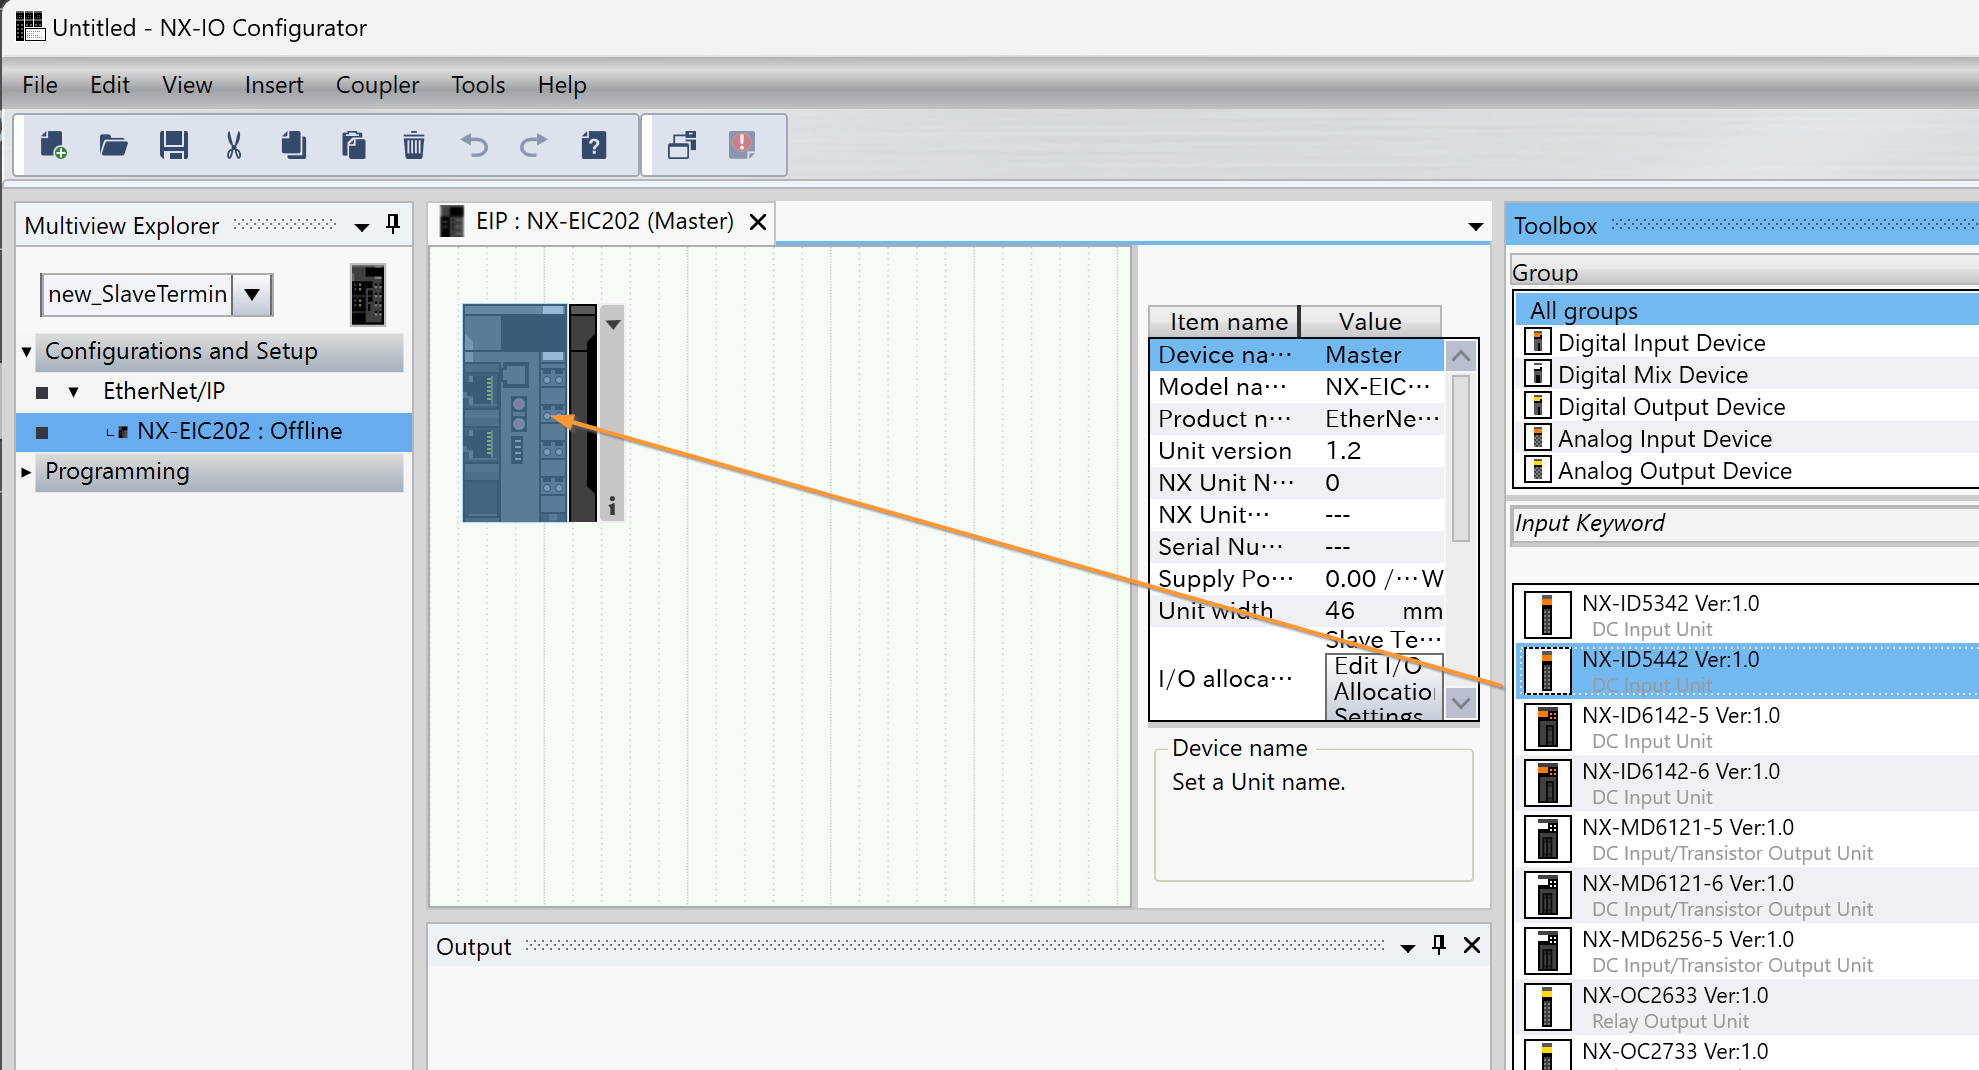This screenshot has height=1070, width=1979.
Task: Open a project with the folder icon
Action: [114, 146]
